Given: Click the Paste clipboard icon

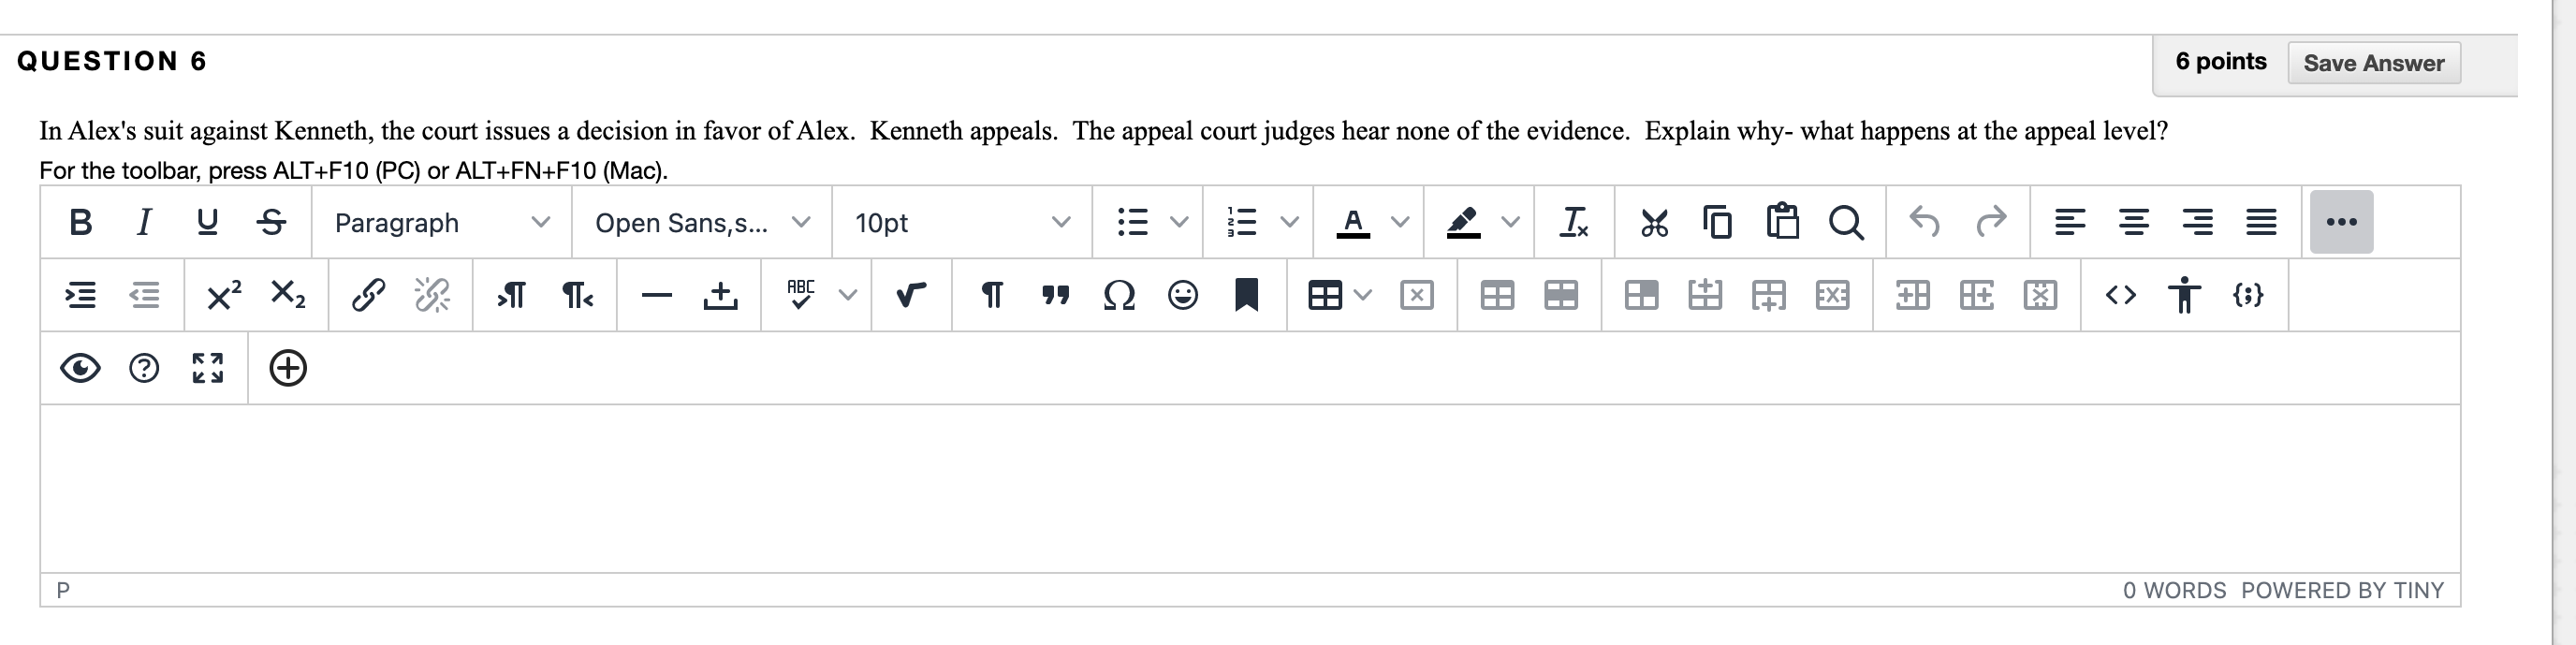Looking at the screenshot, I should coord(1782,222).
